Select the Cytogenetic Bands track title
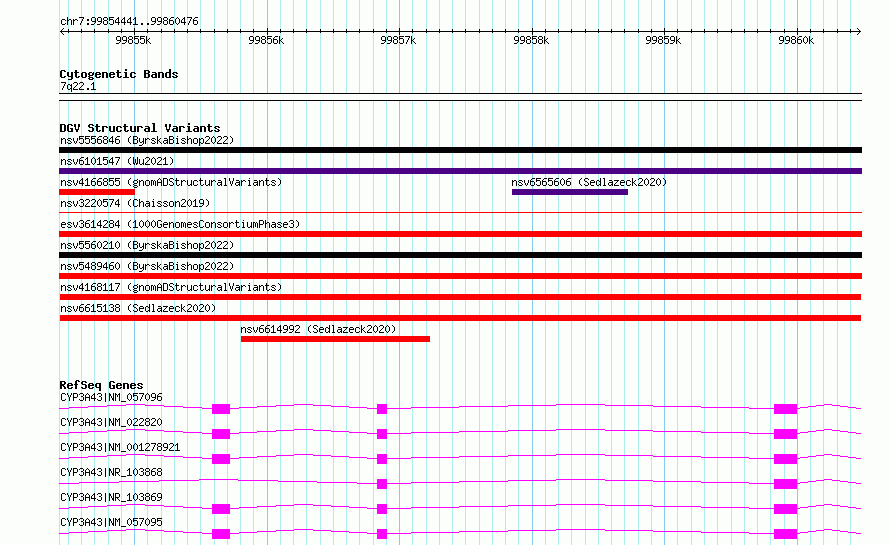This screenshot has height=545, width=890. click(119, 74)
